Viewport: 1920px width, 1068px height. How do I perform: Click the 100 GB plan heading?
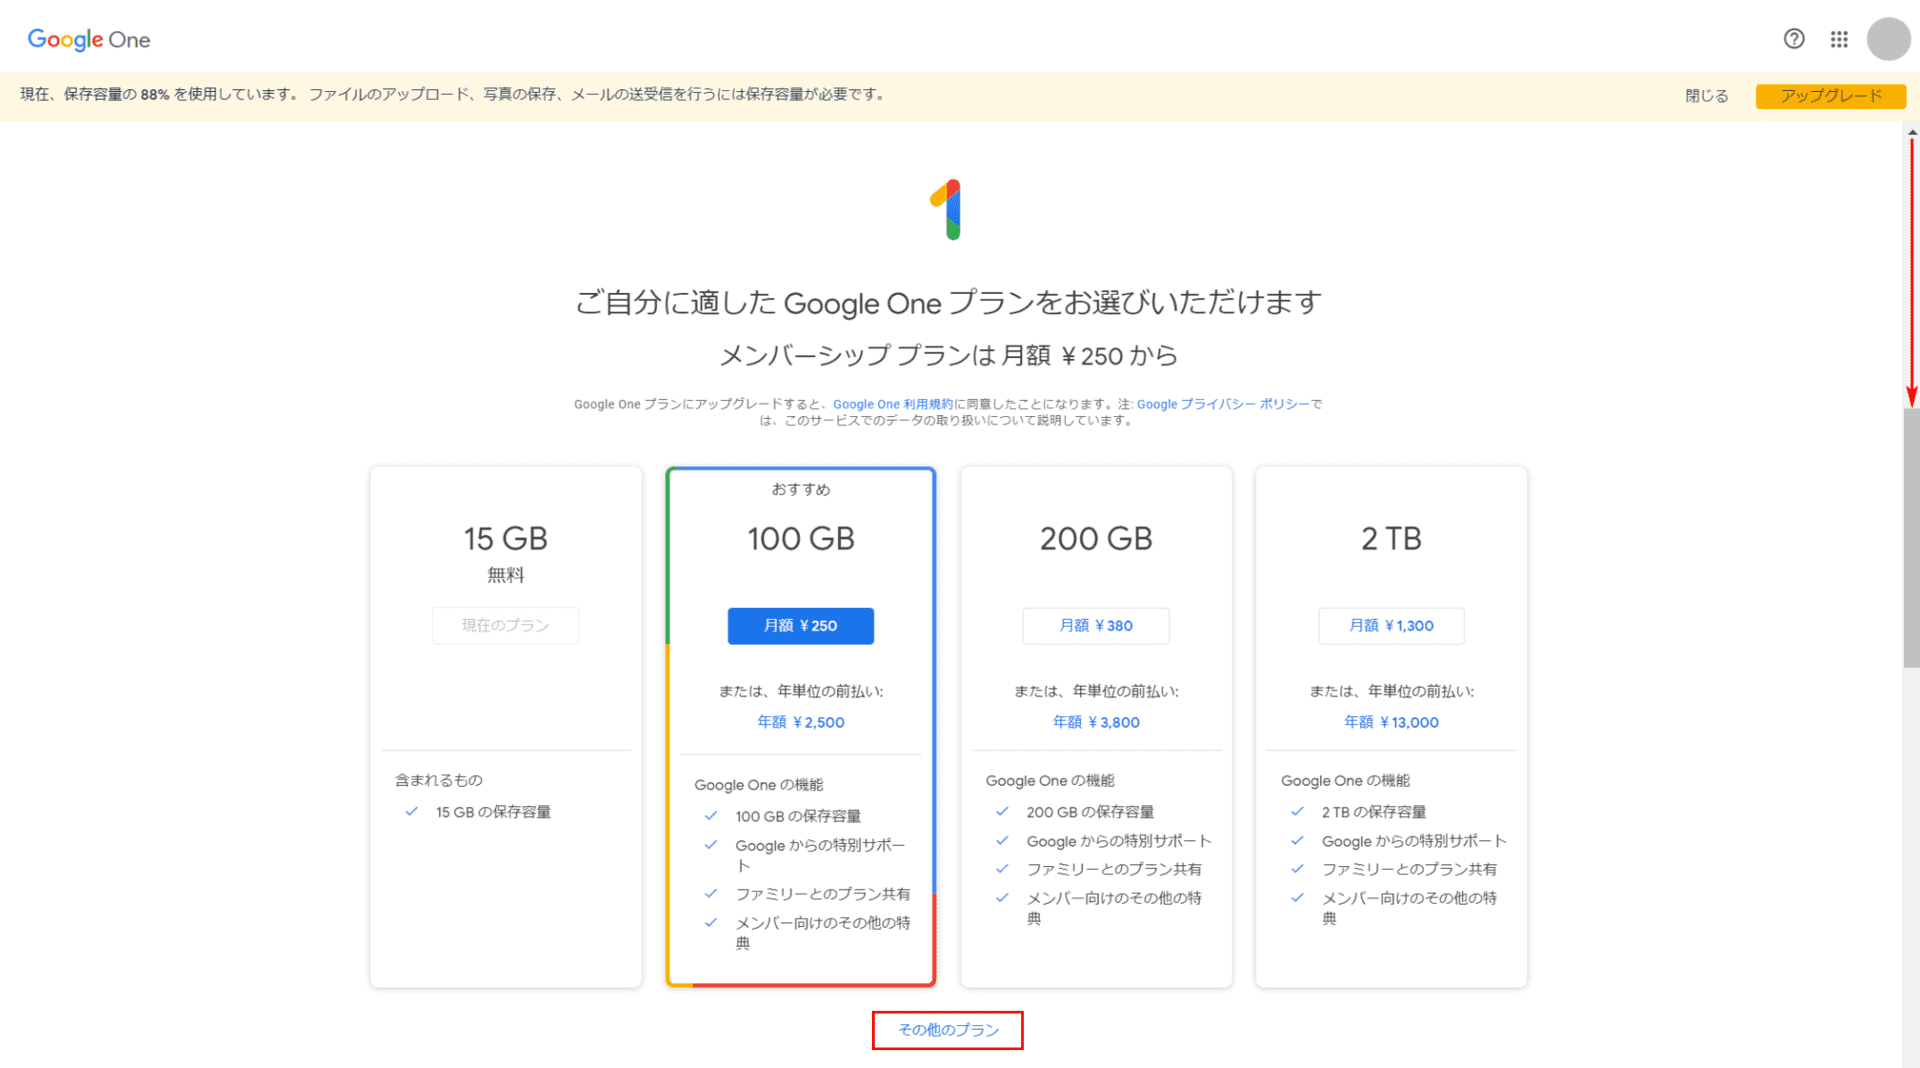800,539
